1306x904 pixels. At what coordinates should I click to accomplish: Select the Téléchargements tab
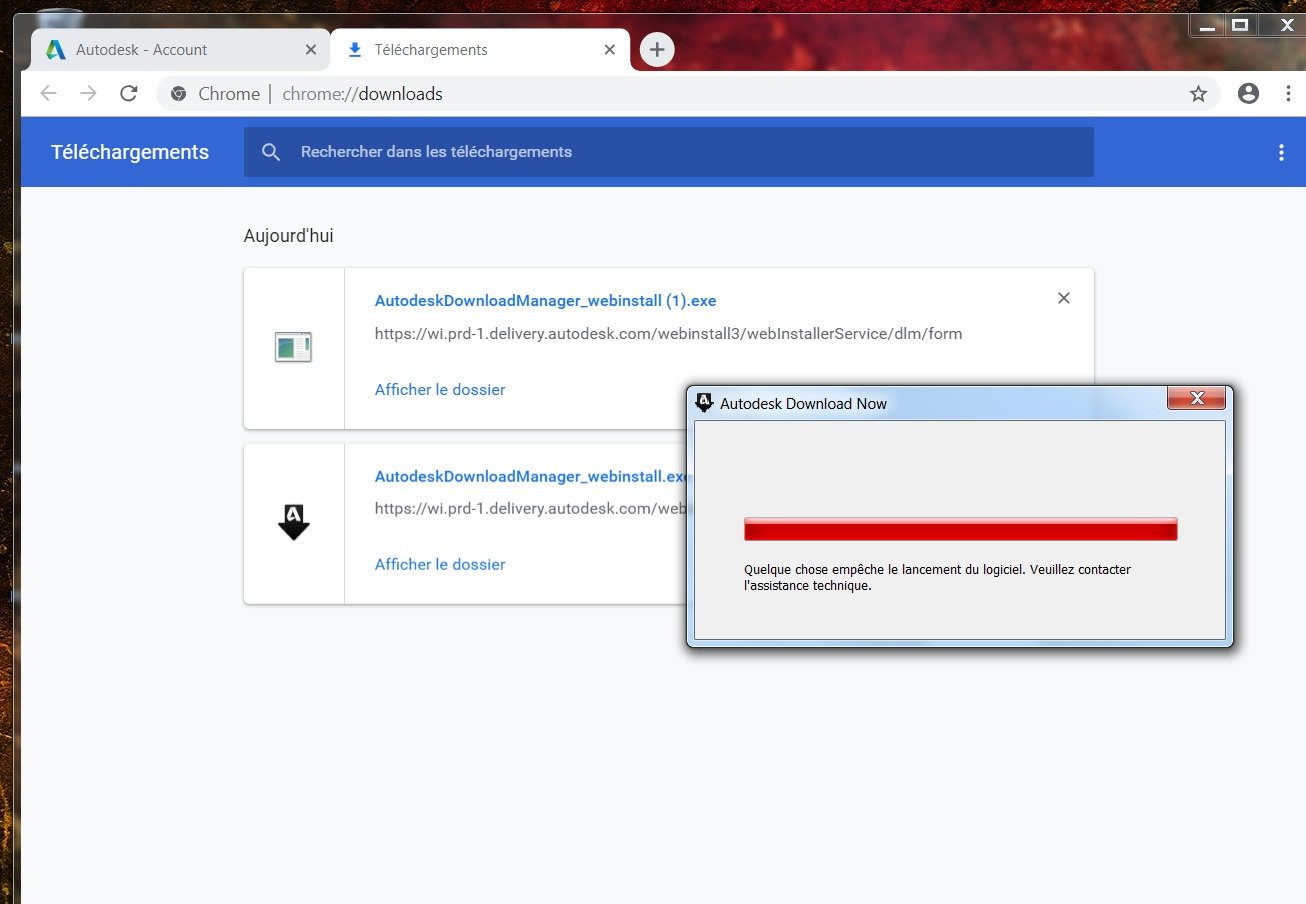click(x=480, y=50)
